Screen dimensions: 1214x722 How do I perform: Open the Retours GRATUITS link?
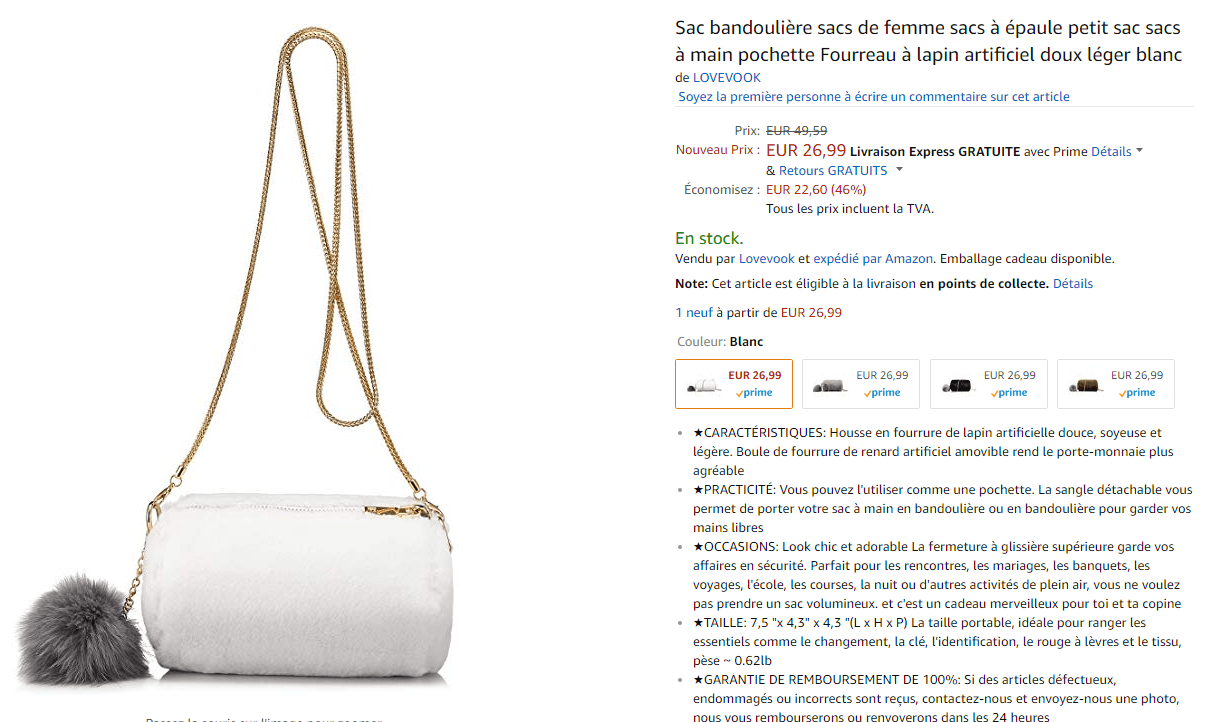[x=833, y=171]
